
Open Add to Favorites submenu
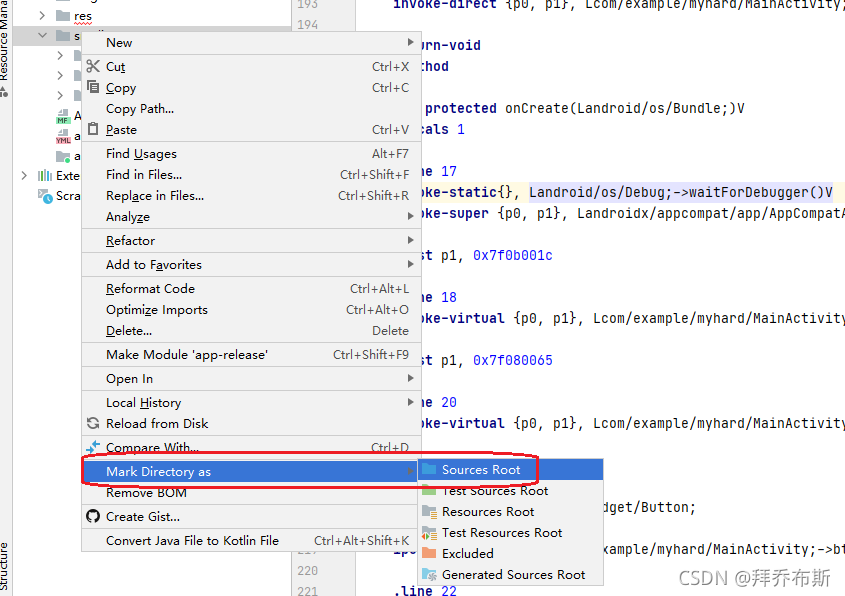tap(251, 265)
